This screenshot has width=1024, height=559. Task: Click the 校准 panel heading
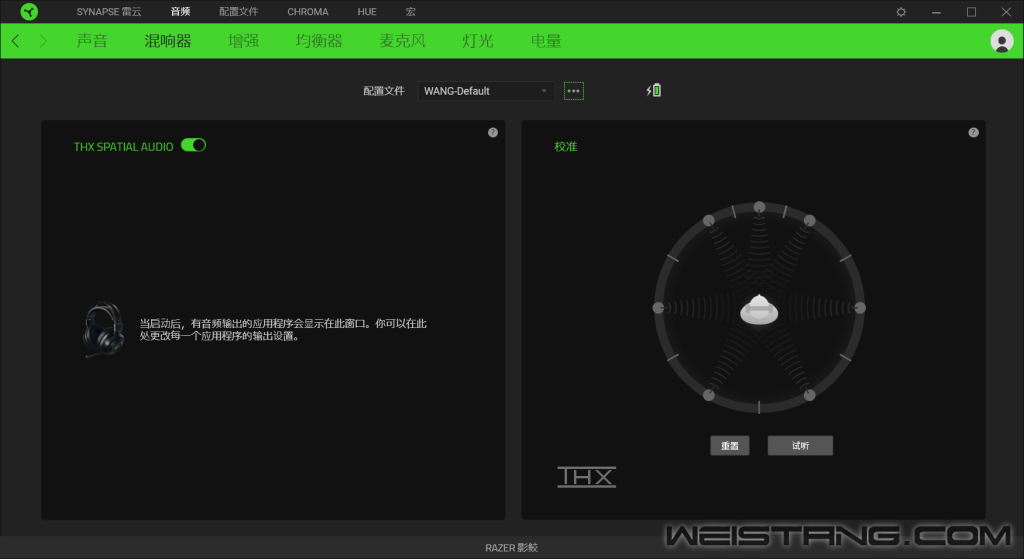[566, 146]
